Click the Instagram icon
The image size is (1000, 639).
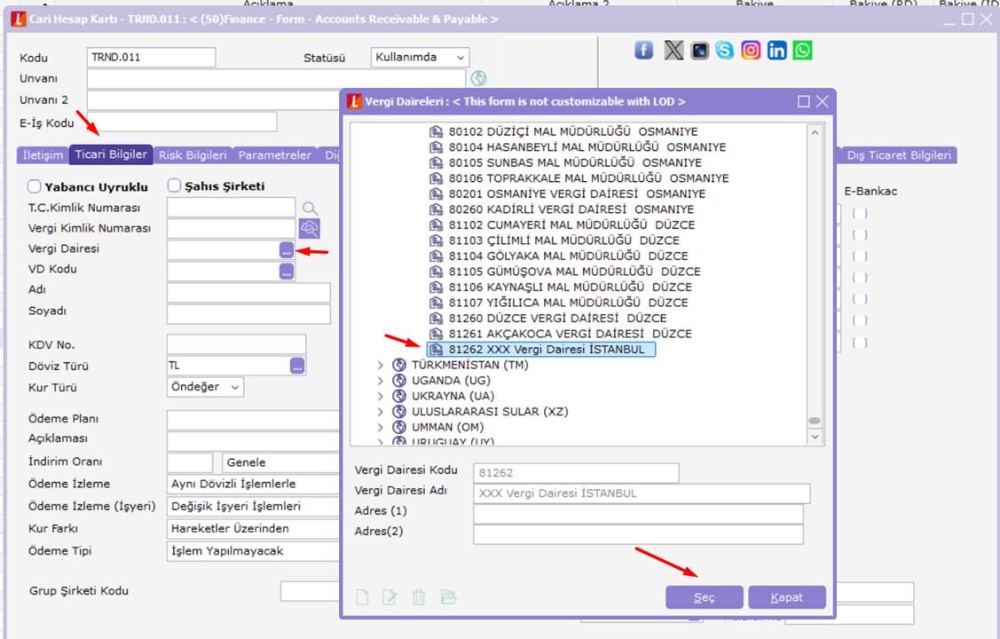751,50
